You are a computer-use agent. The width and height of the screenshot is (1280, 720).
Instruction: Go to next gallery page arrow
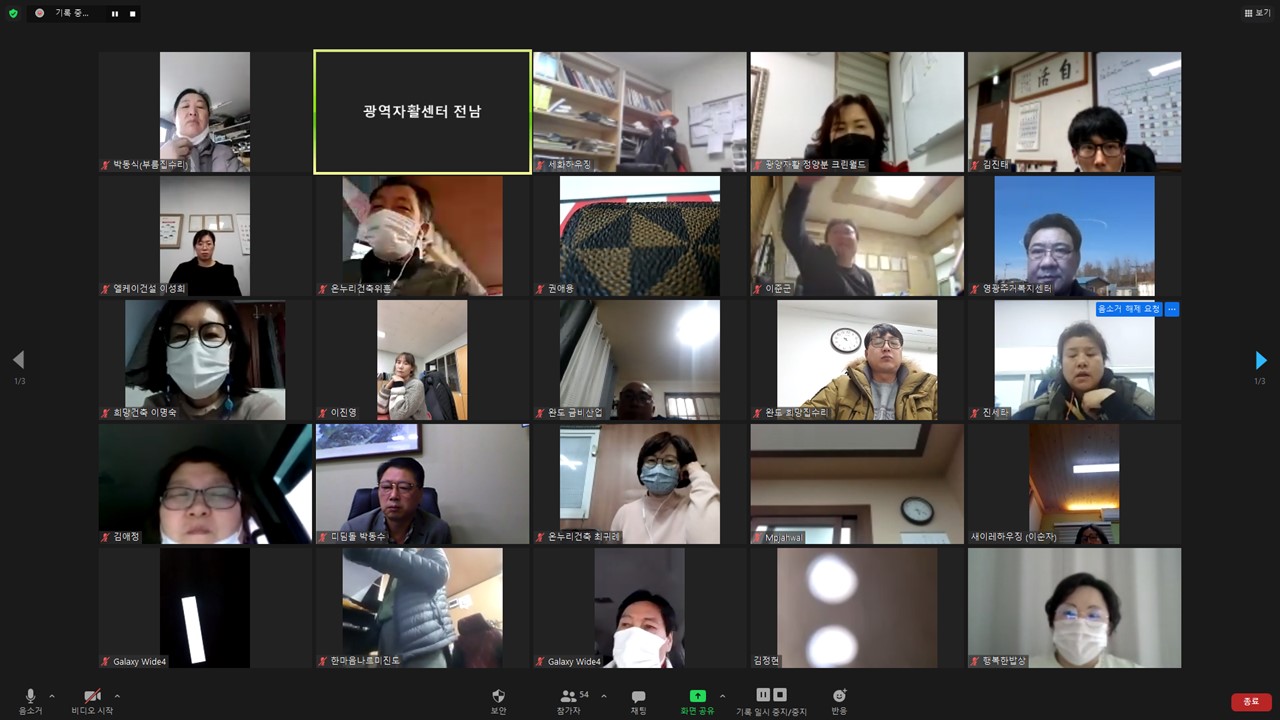(x=1260, y=360)
